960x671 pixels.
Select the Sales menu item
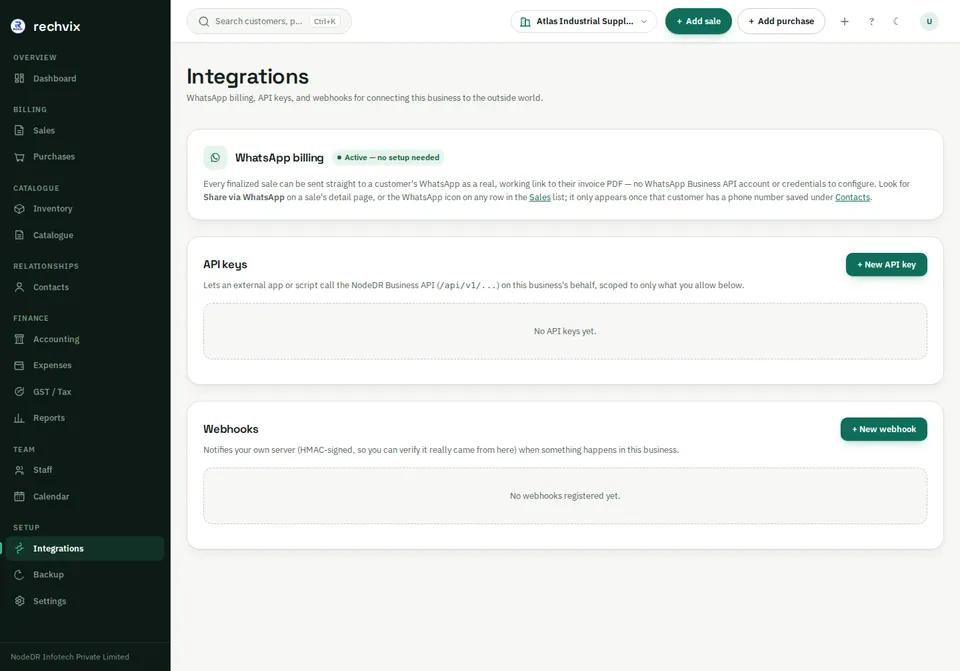84,130
